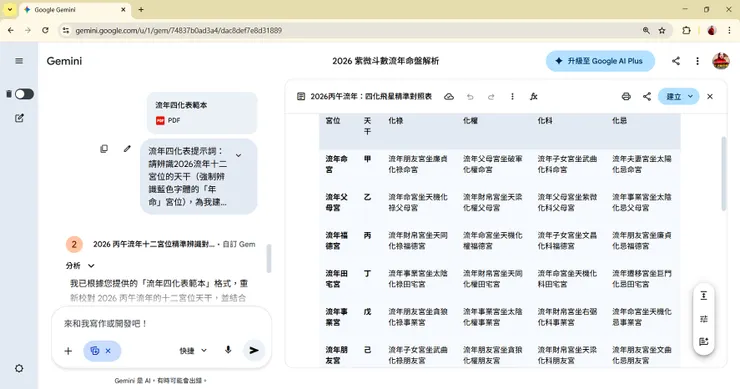
Task: Redo the canvas edit
Action: [491, 97]
